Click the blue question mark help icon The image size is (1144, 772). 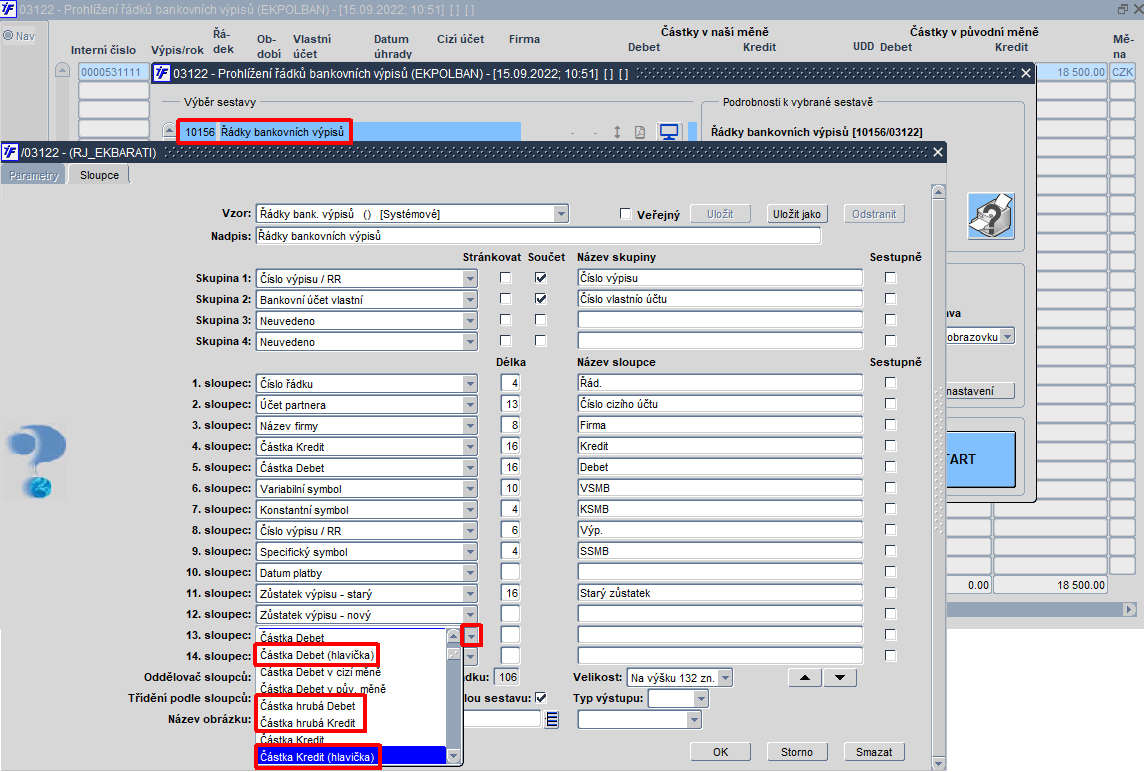click(36, 461)
